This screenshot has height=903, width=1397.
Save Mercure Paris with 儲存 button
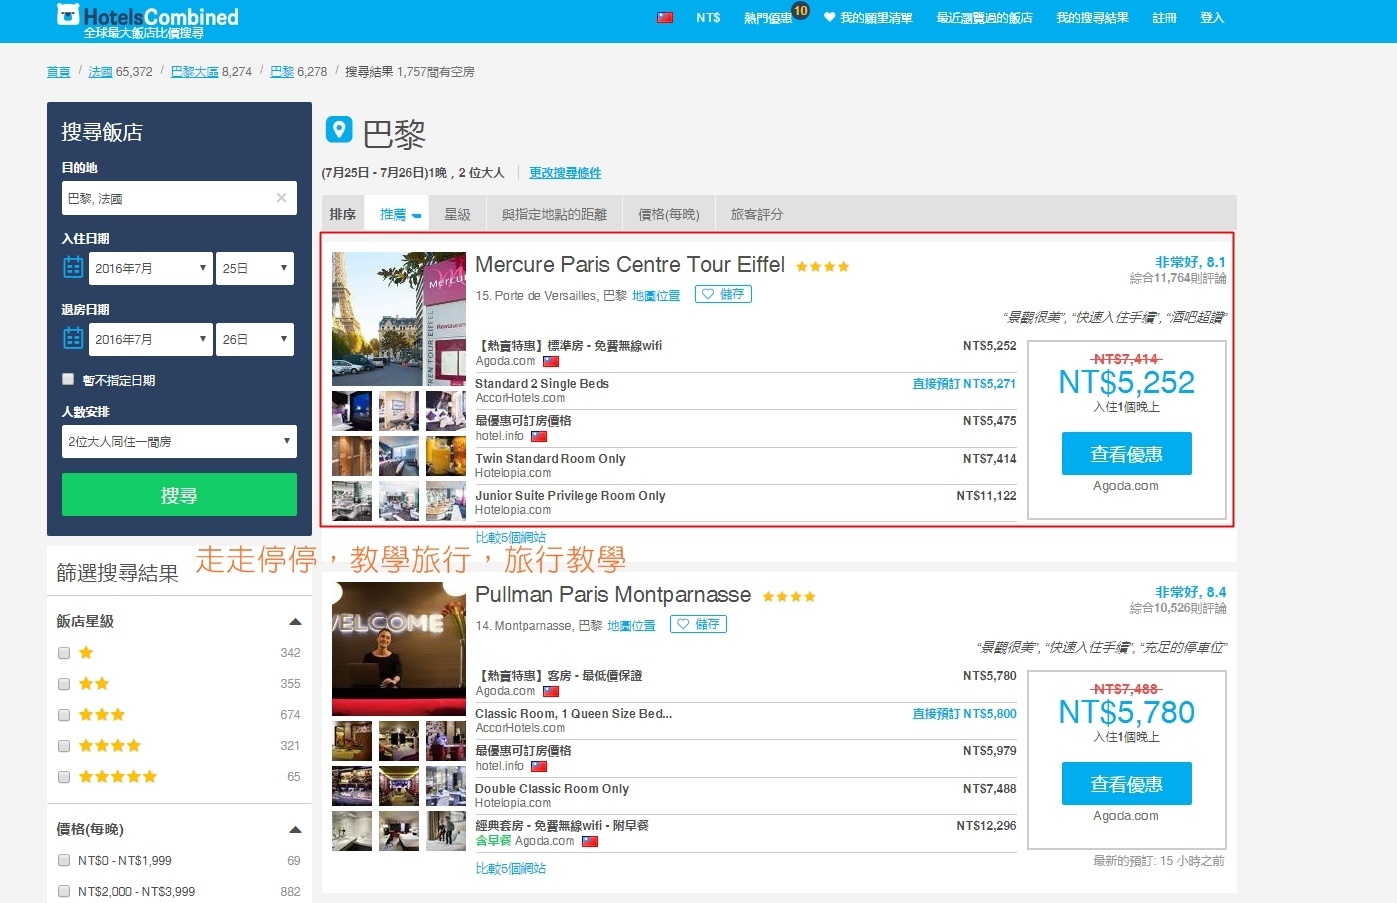pyautogui.click(x=723, y=294)
